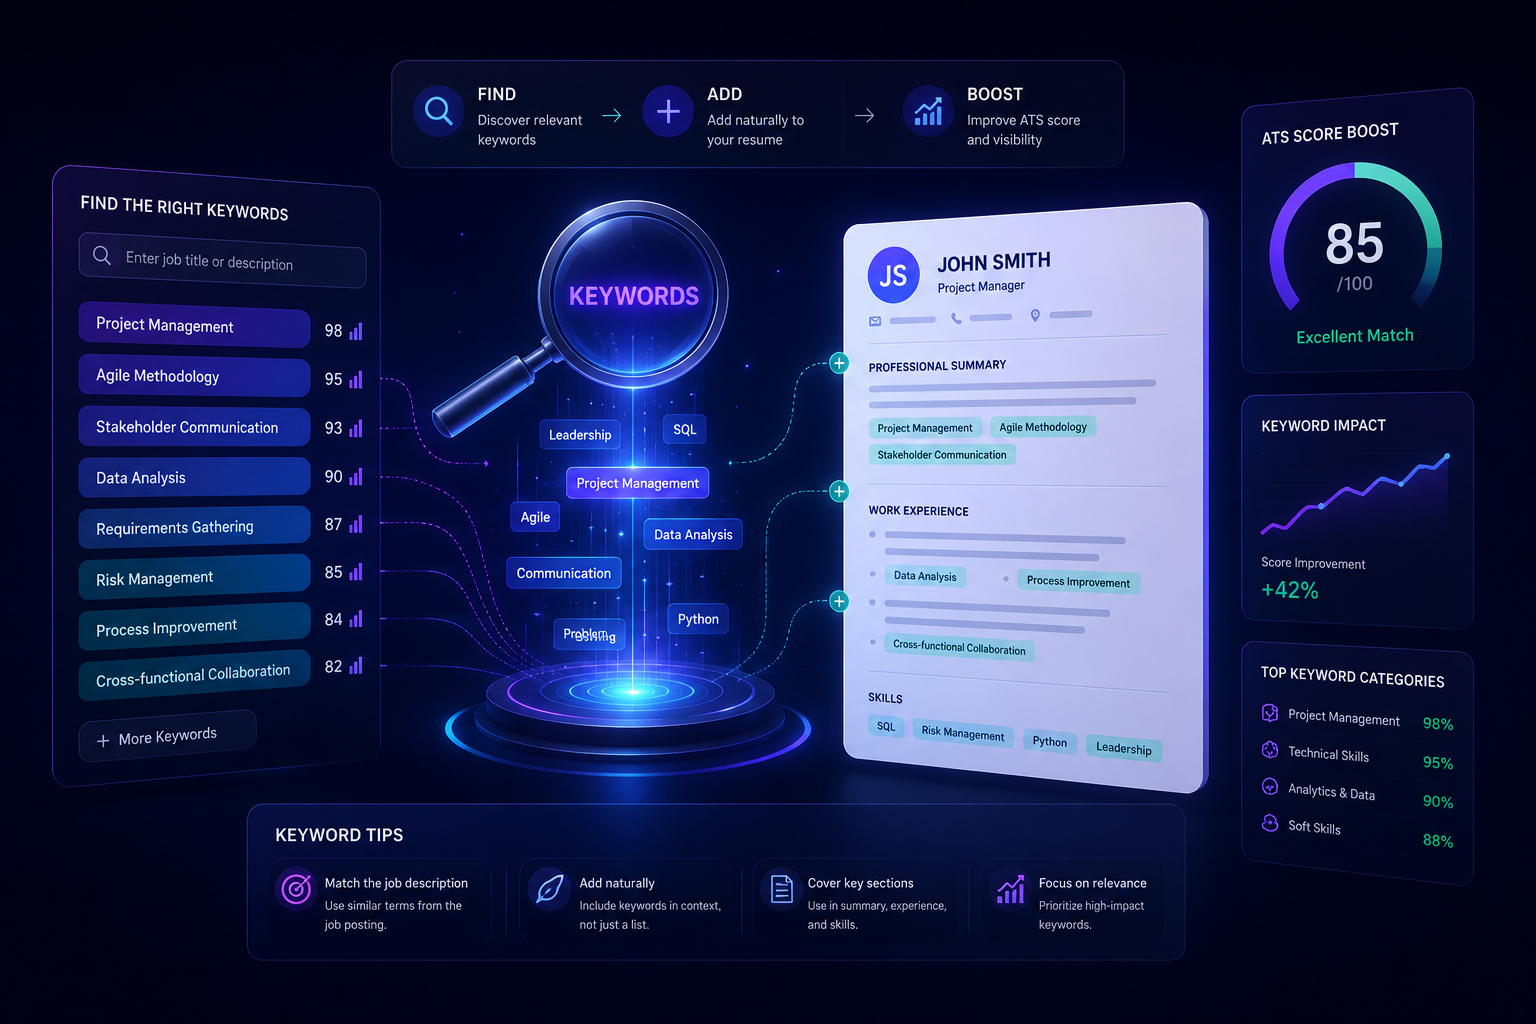
Task: Select Data Analysis in the keyword list
Action: coord(194,477)
